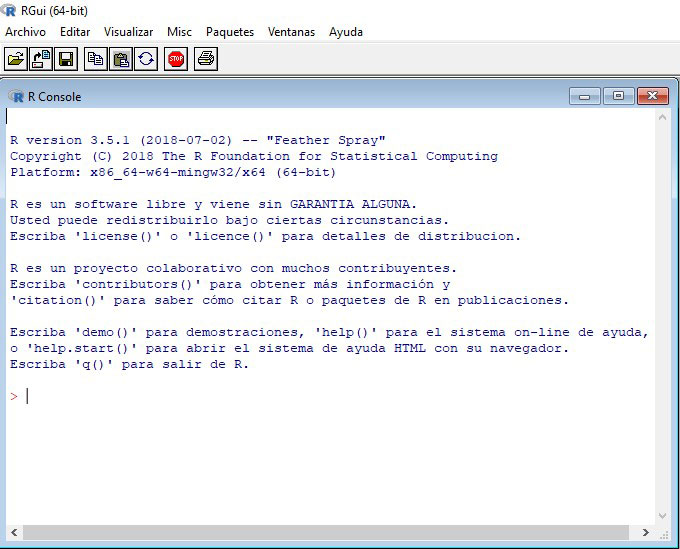Click the Paste clipboard icon
This screenshot has height=549, width=680.
coord(121,59)
